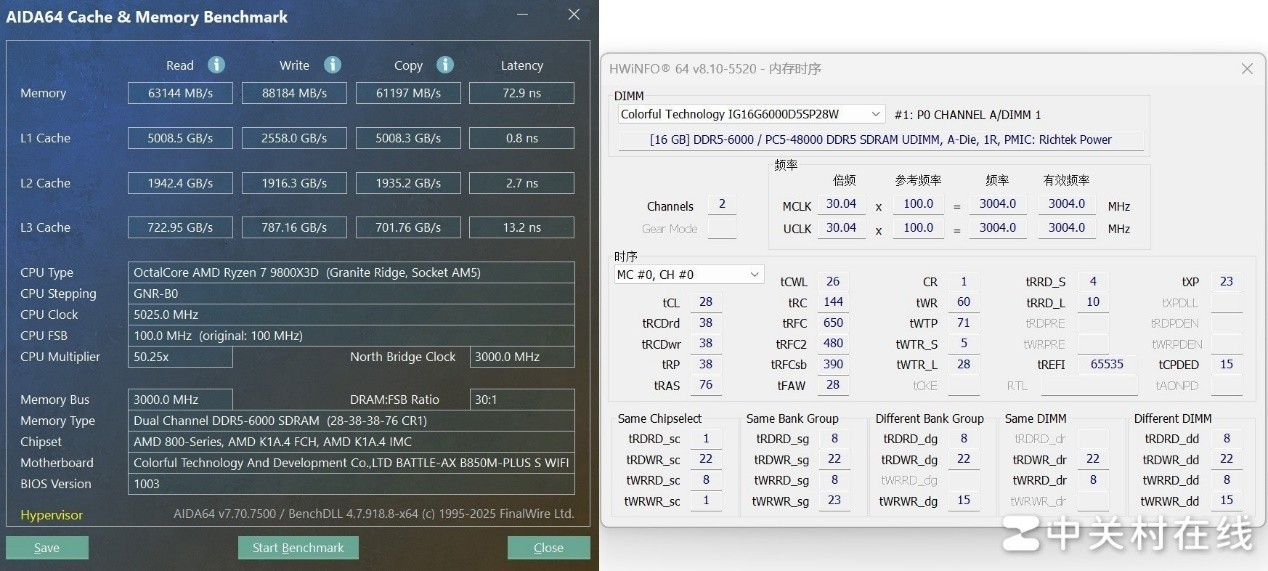
Task: Select the Memory read speed field
Action: tap(180, 93)
